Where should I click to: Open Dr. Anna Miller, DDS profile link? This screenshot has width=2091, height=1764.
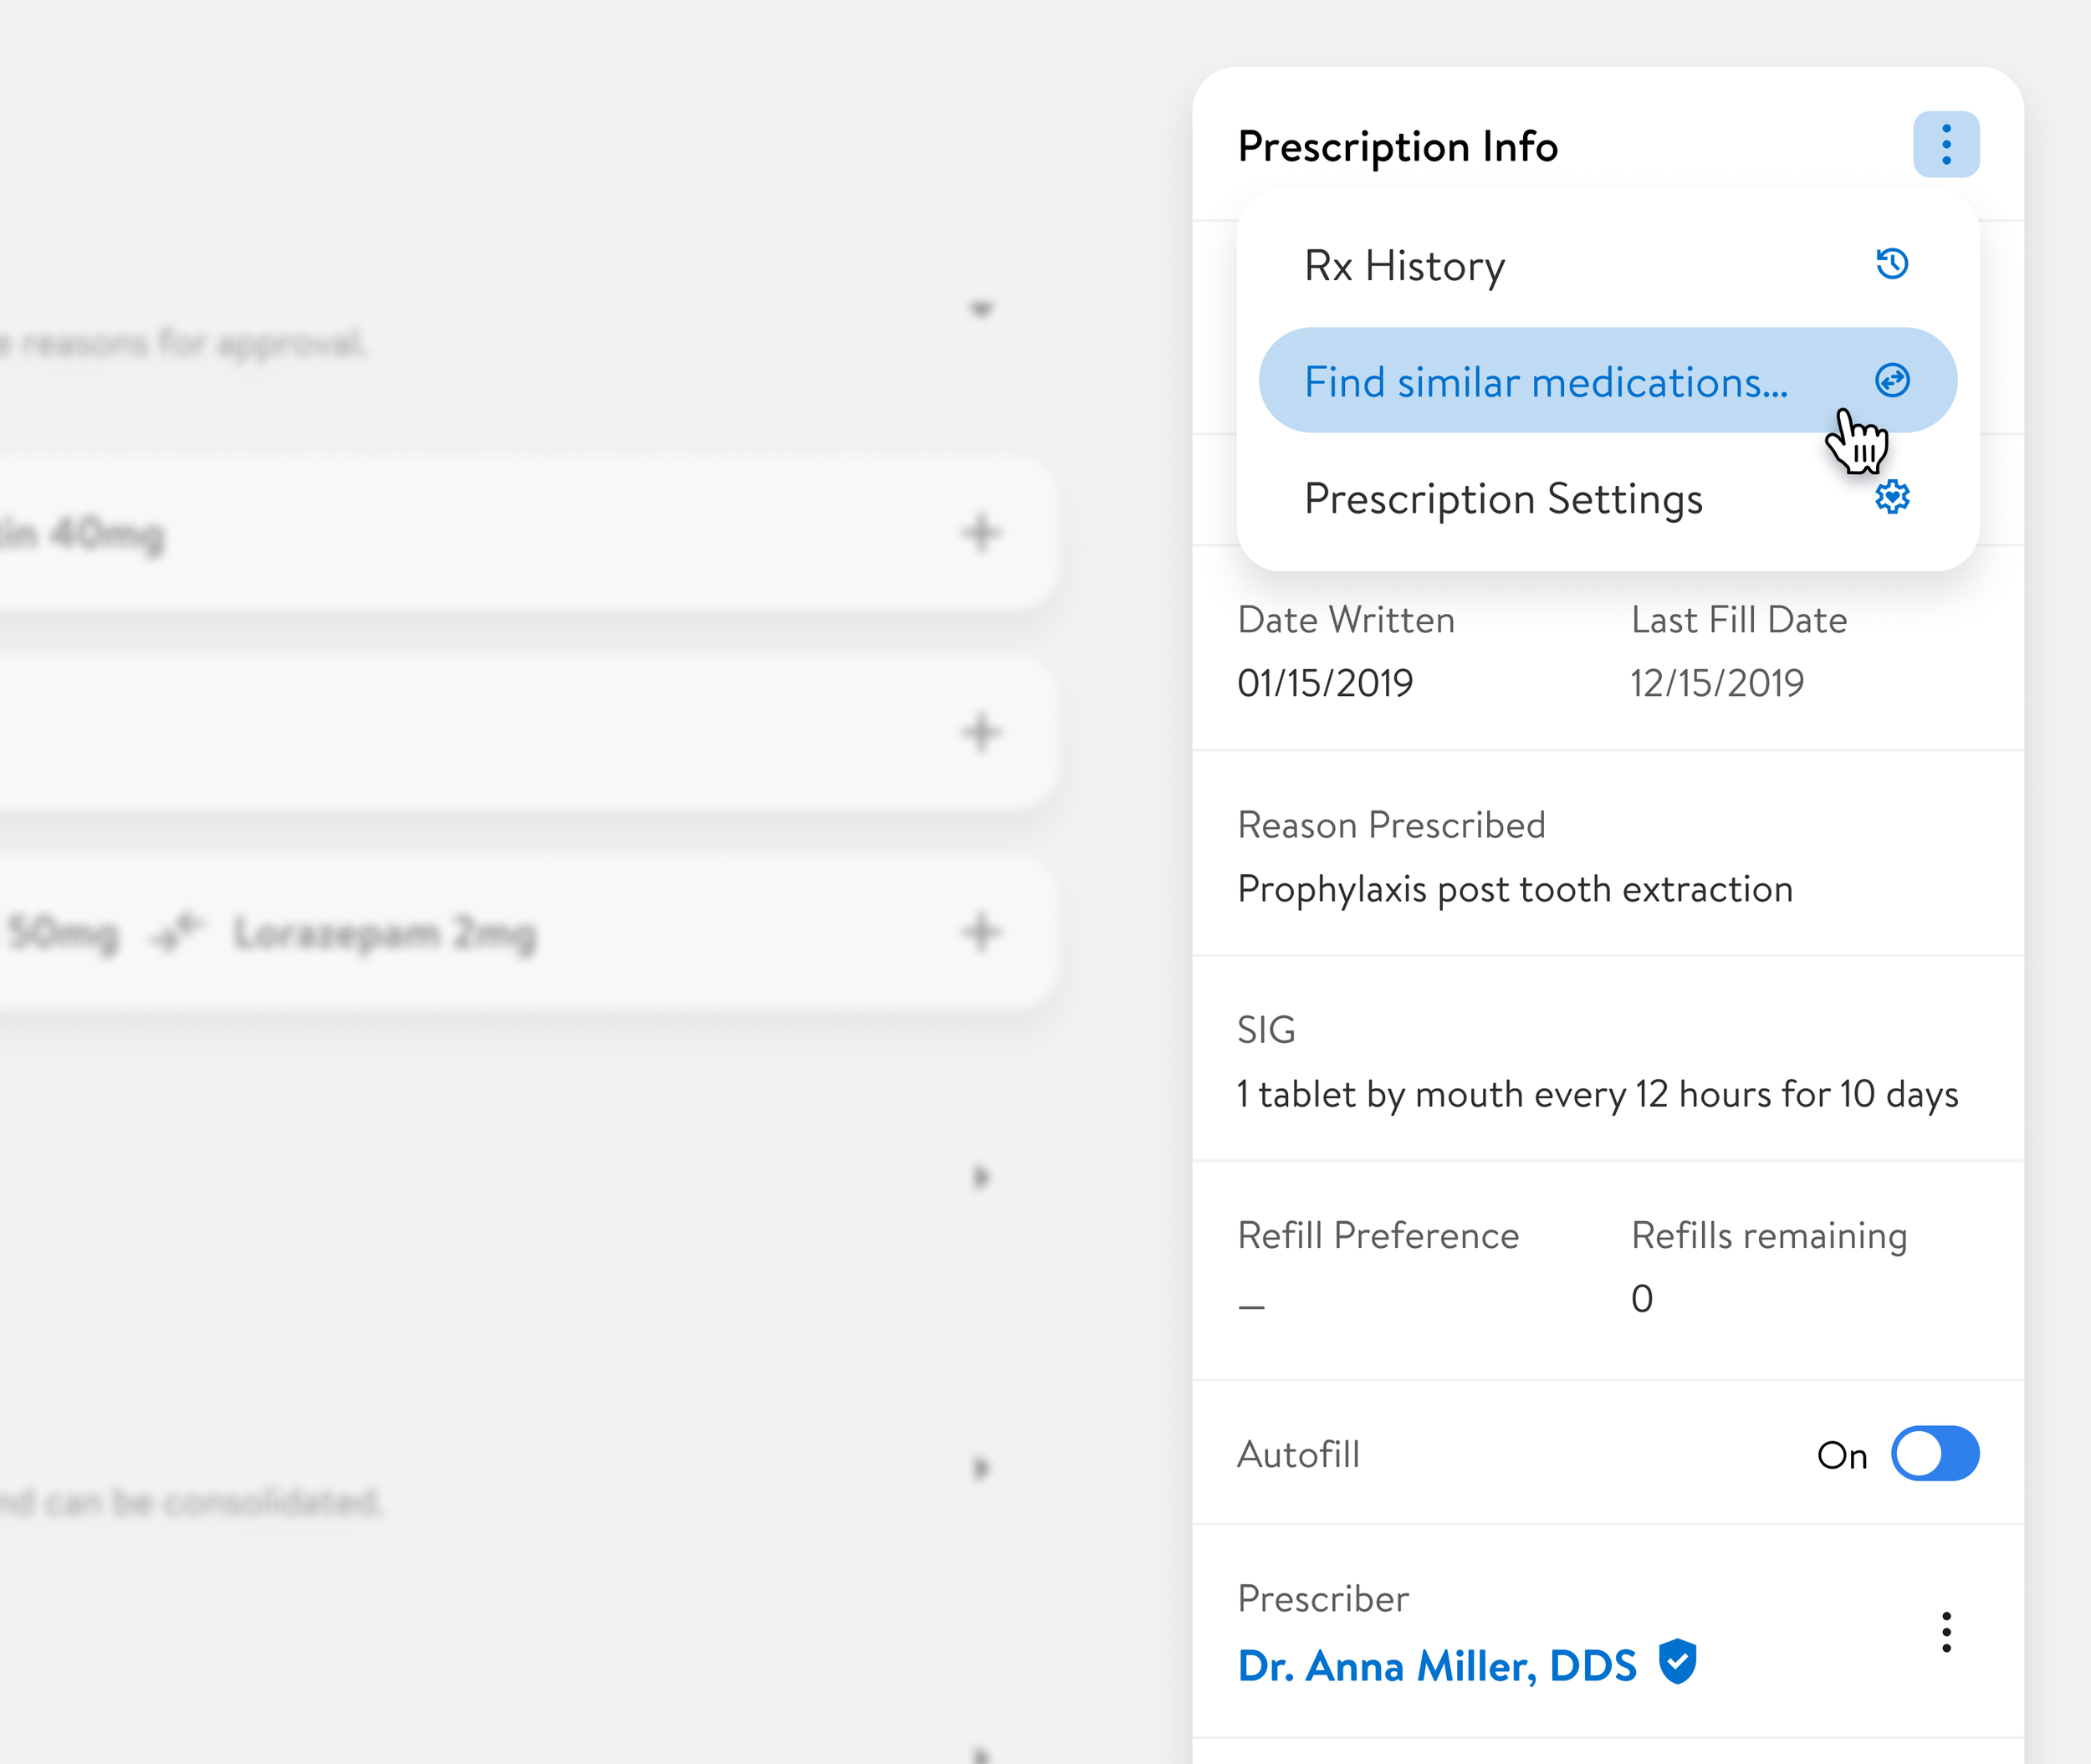point(1436,1666)
